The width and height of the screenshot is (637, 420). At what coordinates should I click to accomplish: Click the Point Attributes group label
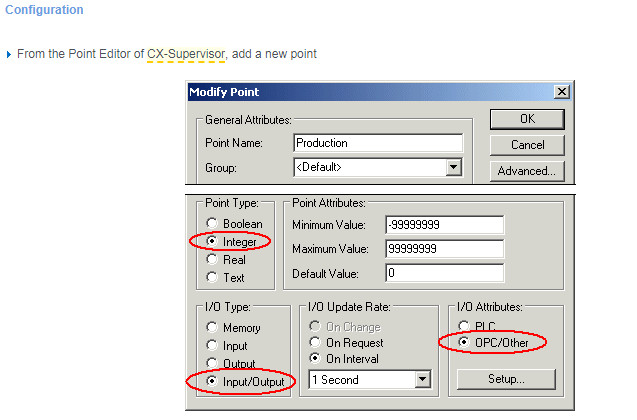(x=329, y=203)
